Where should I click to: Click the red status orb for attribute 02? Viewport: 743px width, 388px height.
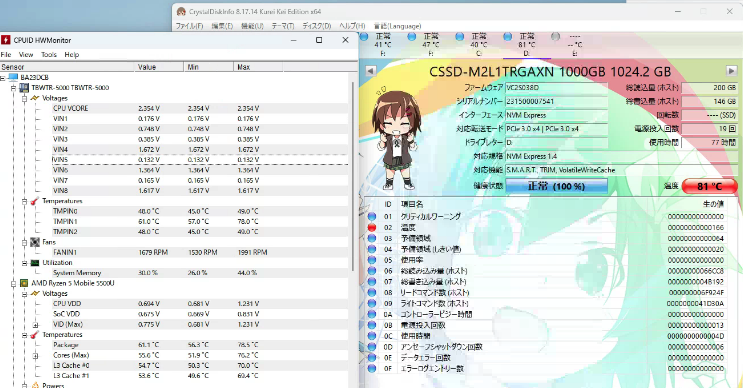(372, 227)
